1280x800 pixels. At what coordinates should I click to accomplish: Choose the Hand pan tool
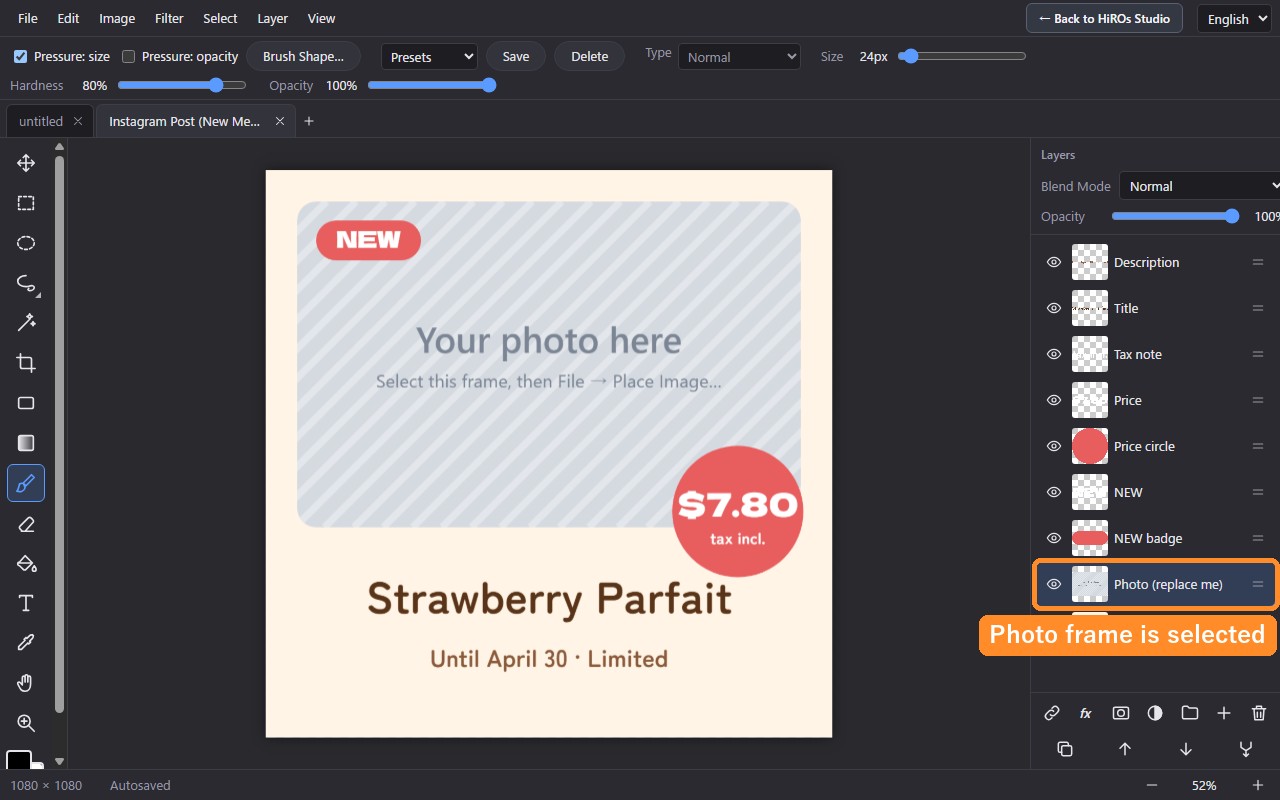pyautogui.click(x=26, y=683)
